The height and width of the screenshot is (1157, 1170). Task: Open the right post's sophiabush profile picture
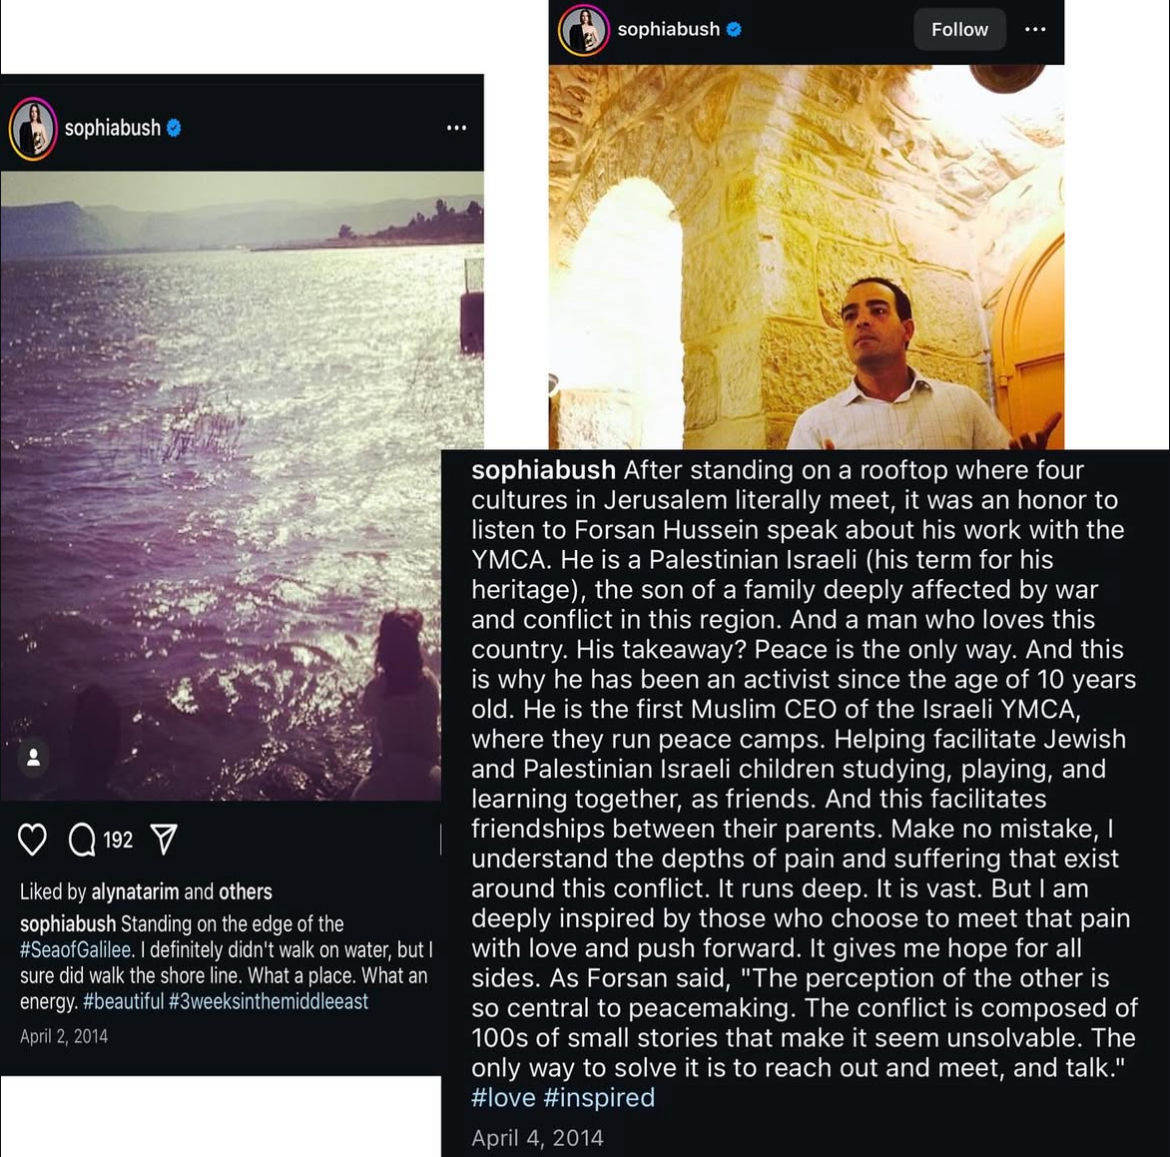point(584,30)
